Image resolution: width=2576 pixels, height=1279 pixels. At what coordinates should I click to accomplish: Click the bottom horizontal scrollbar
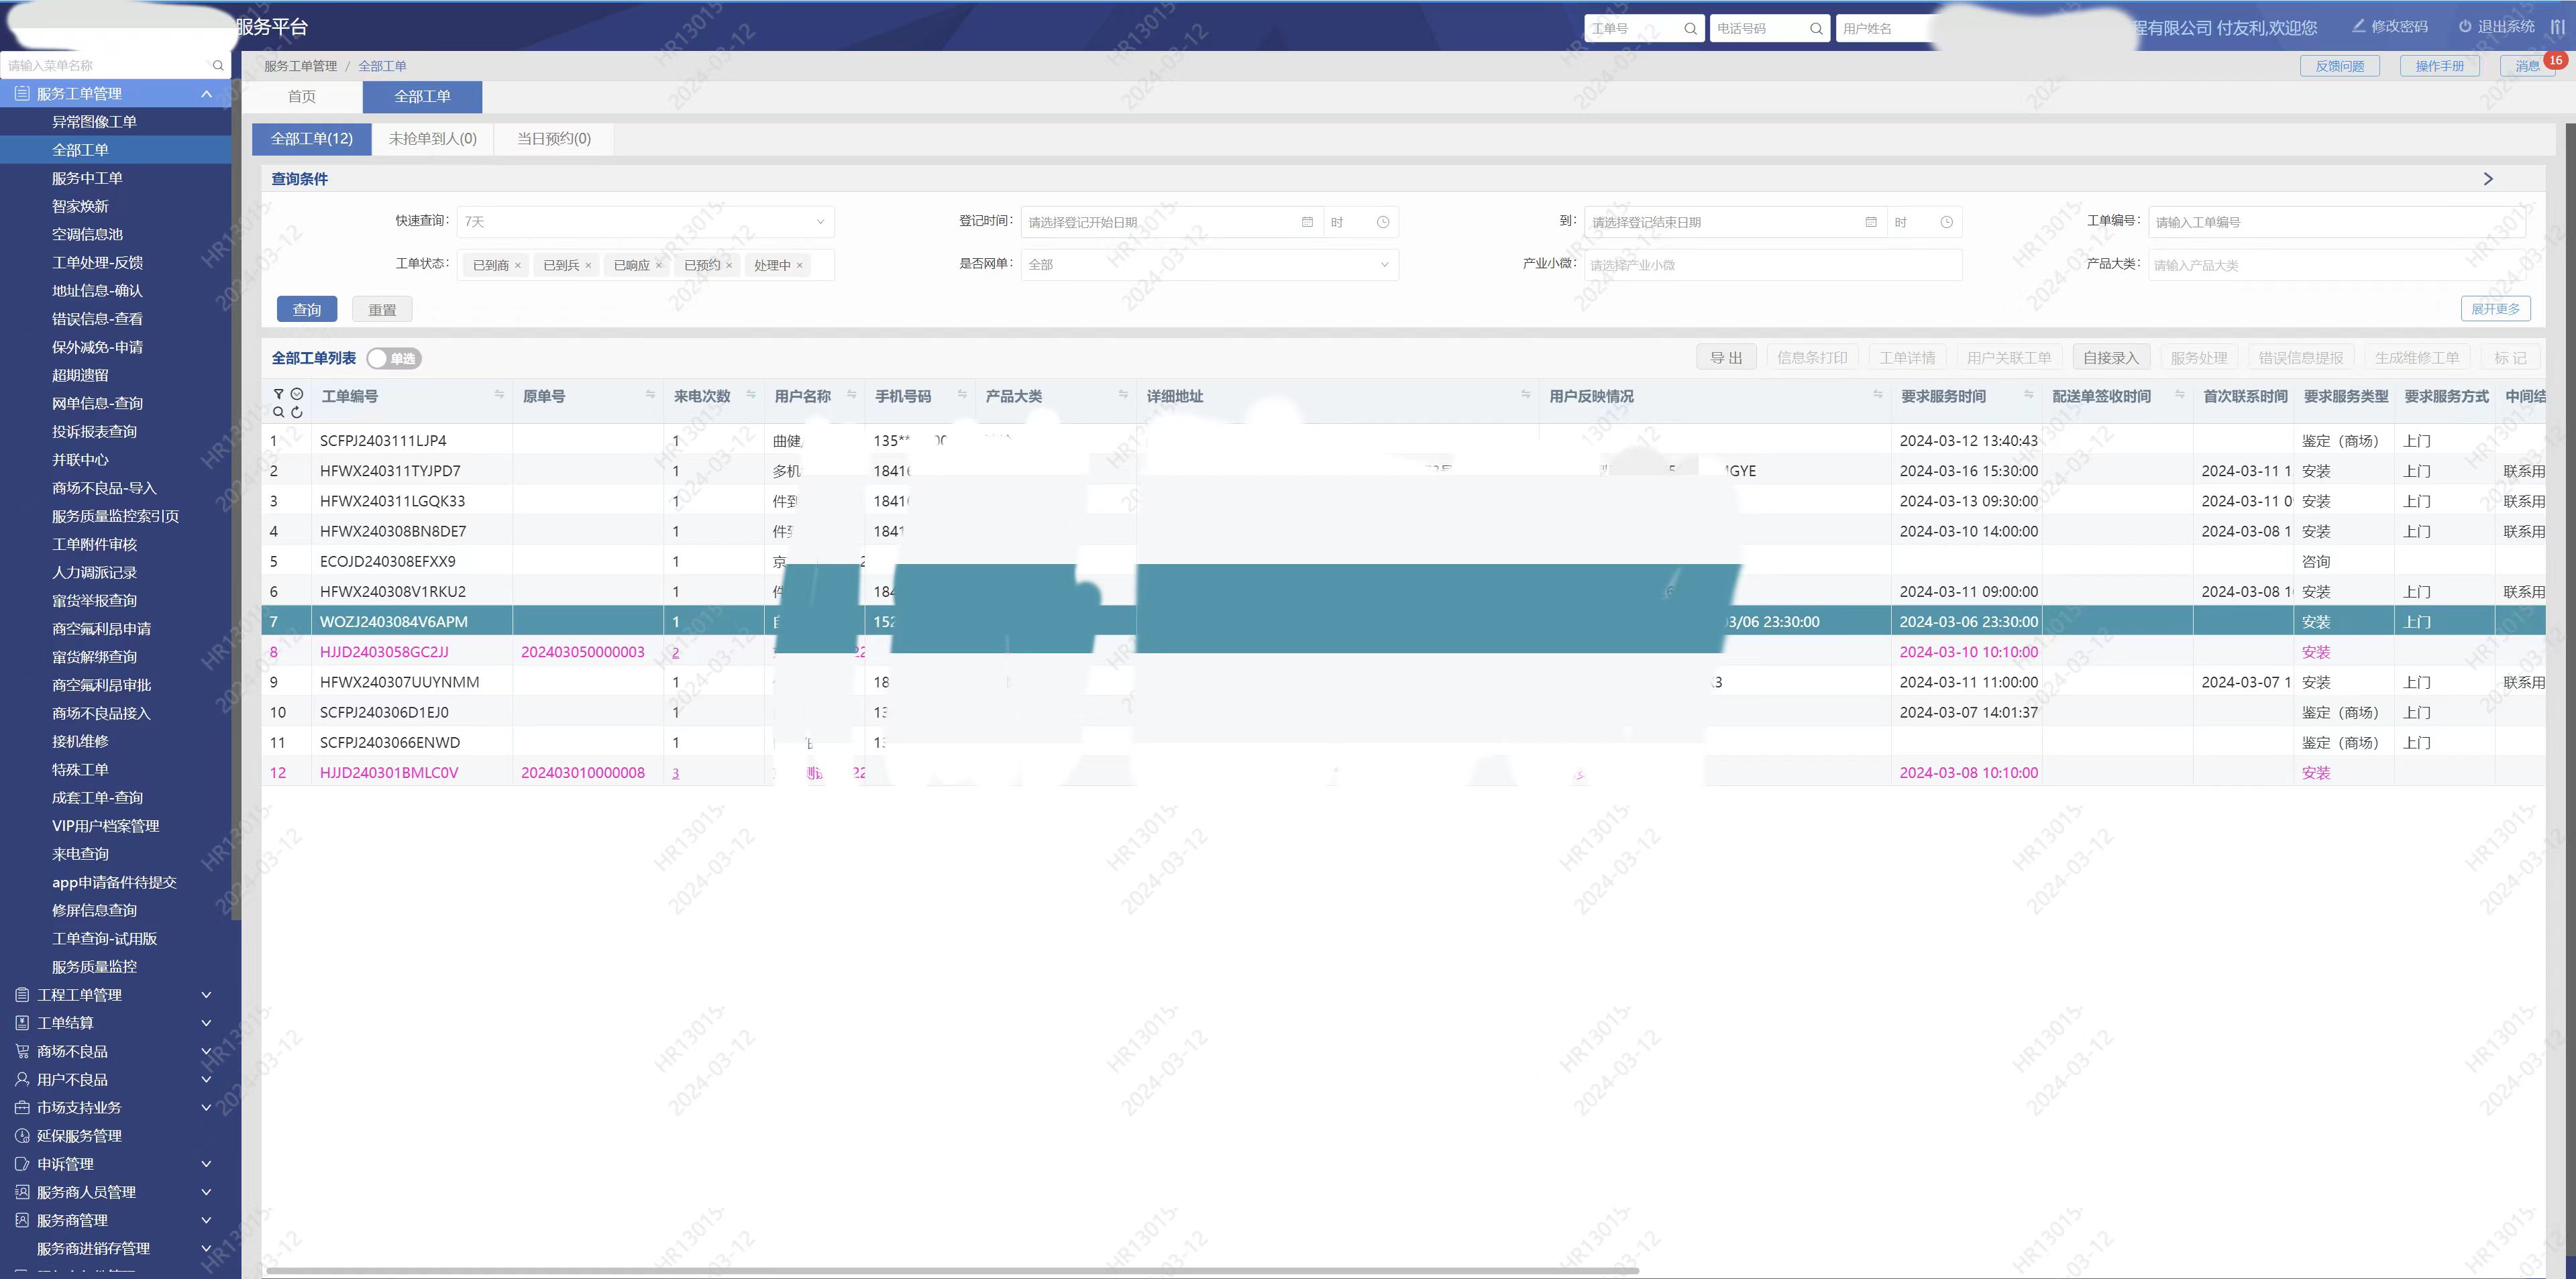pyautogui.click(x=952, y=1271)
